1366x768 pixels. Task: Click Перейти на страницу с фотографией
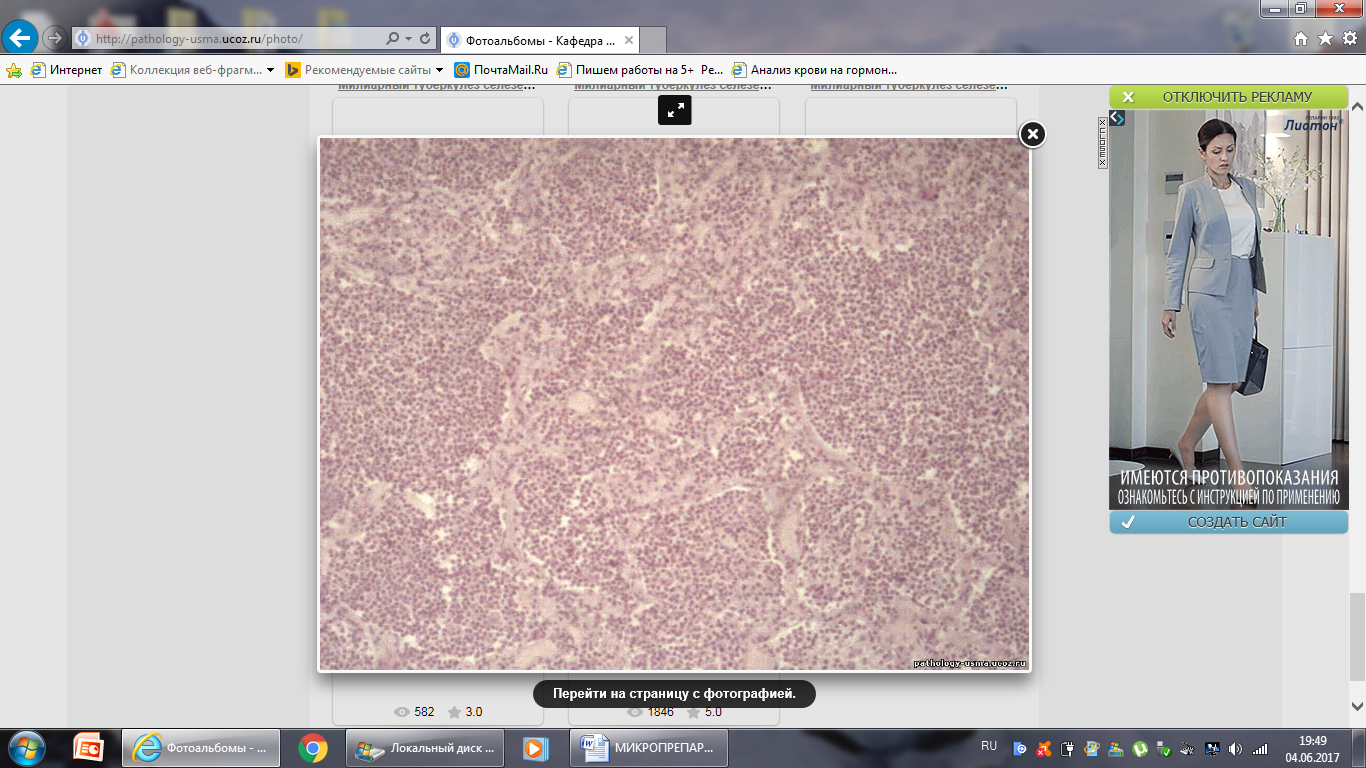click(674, 694)
